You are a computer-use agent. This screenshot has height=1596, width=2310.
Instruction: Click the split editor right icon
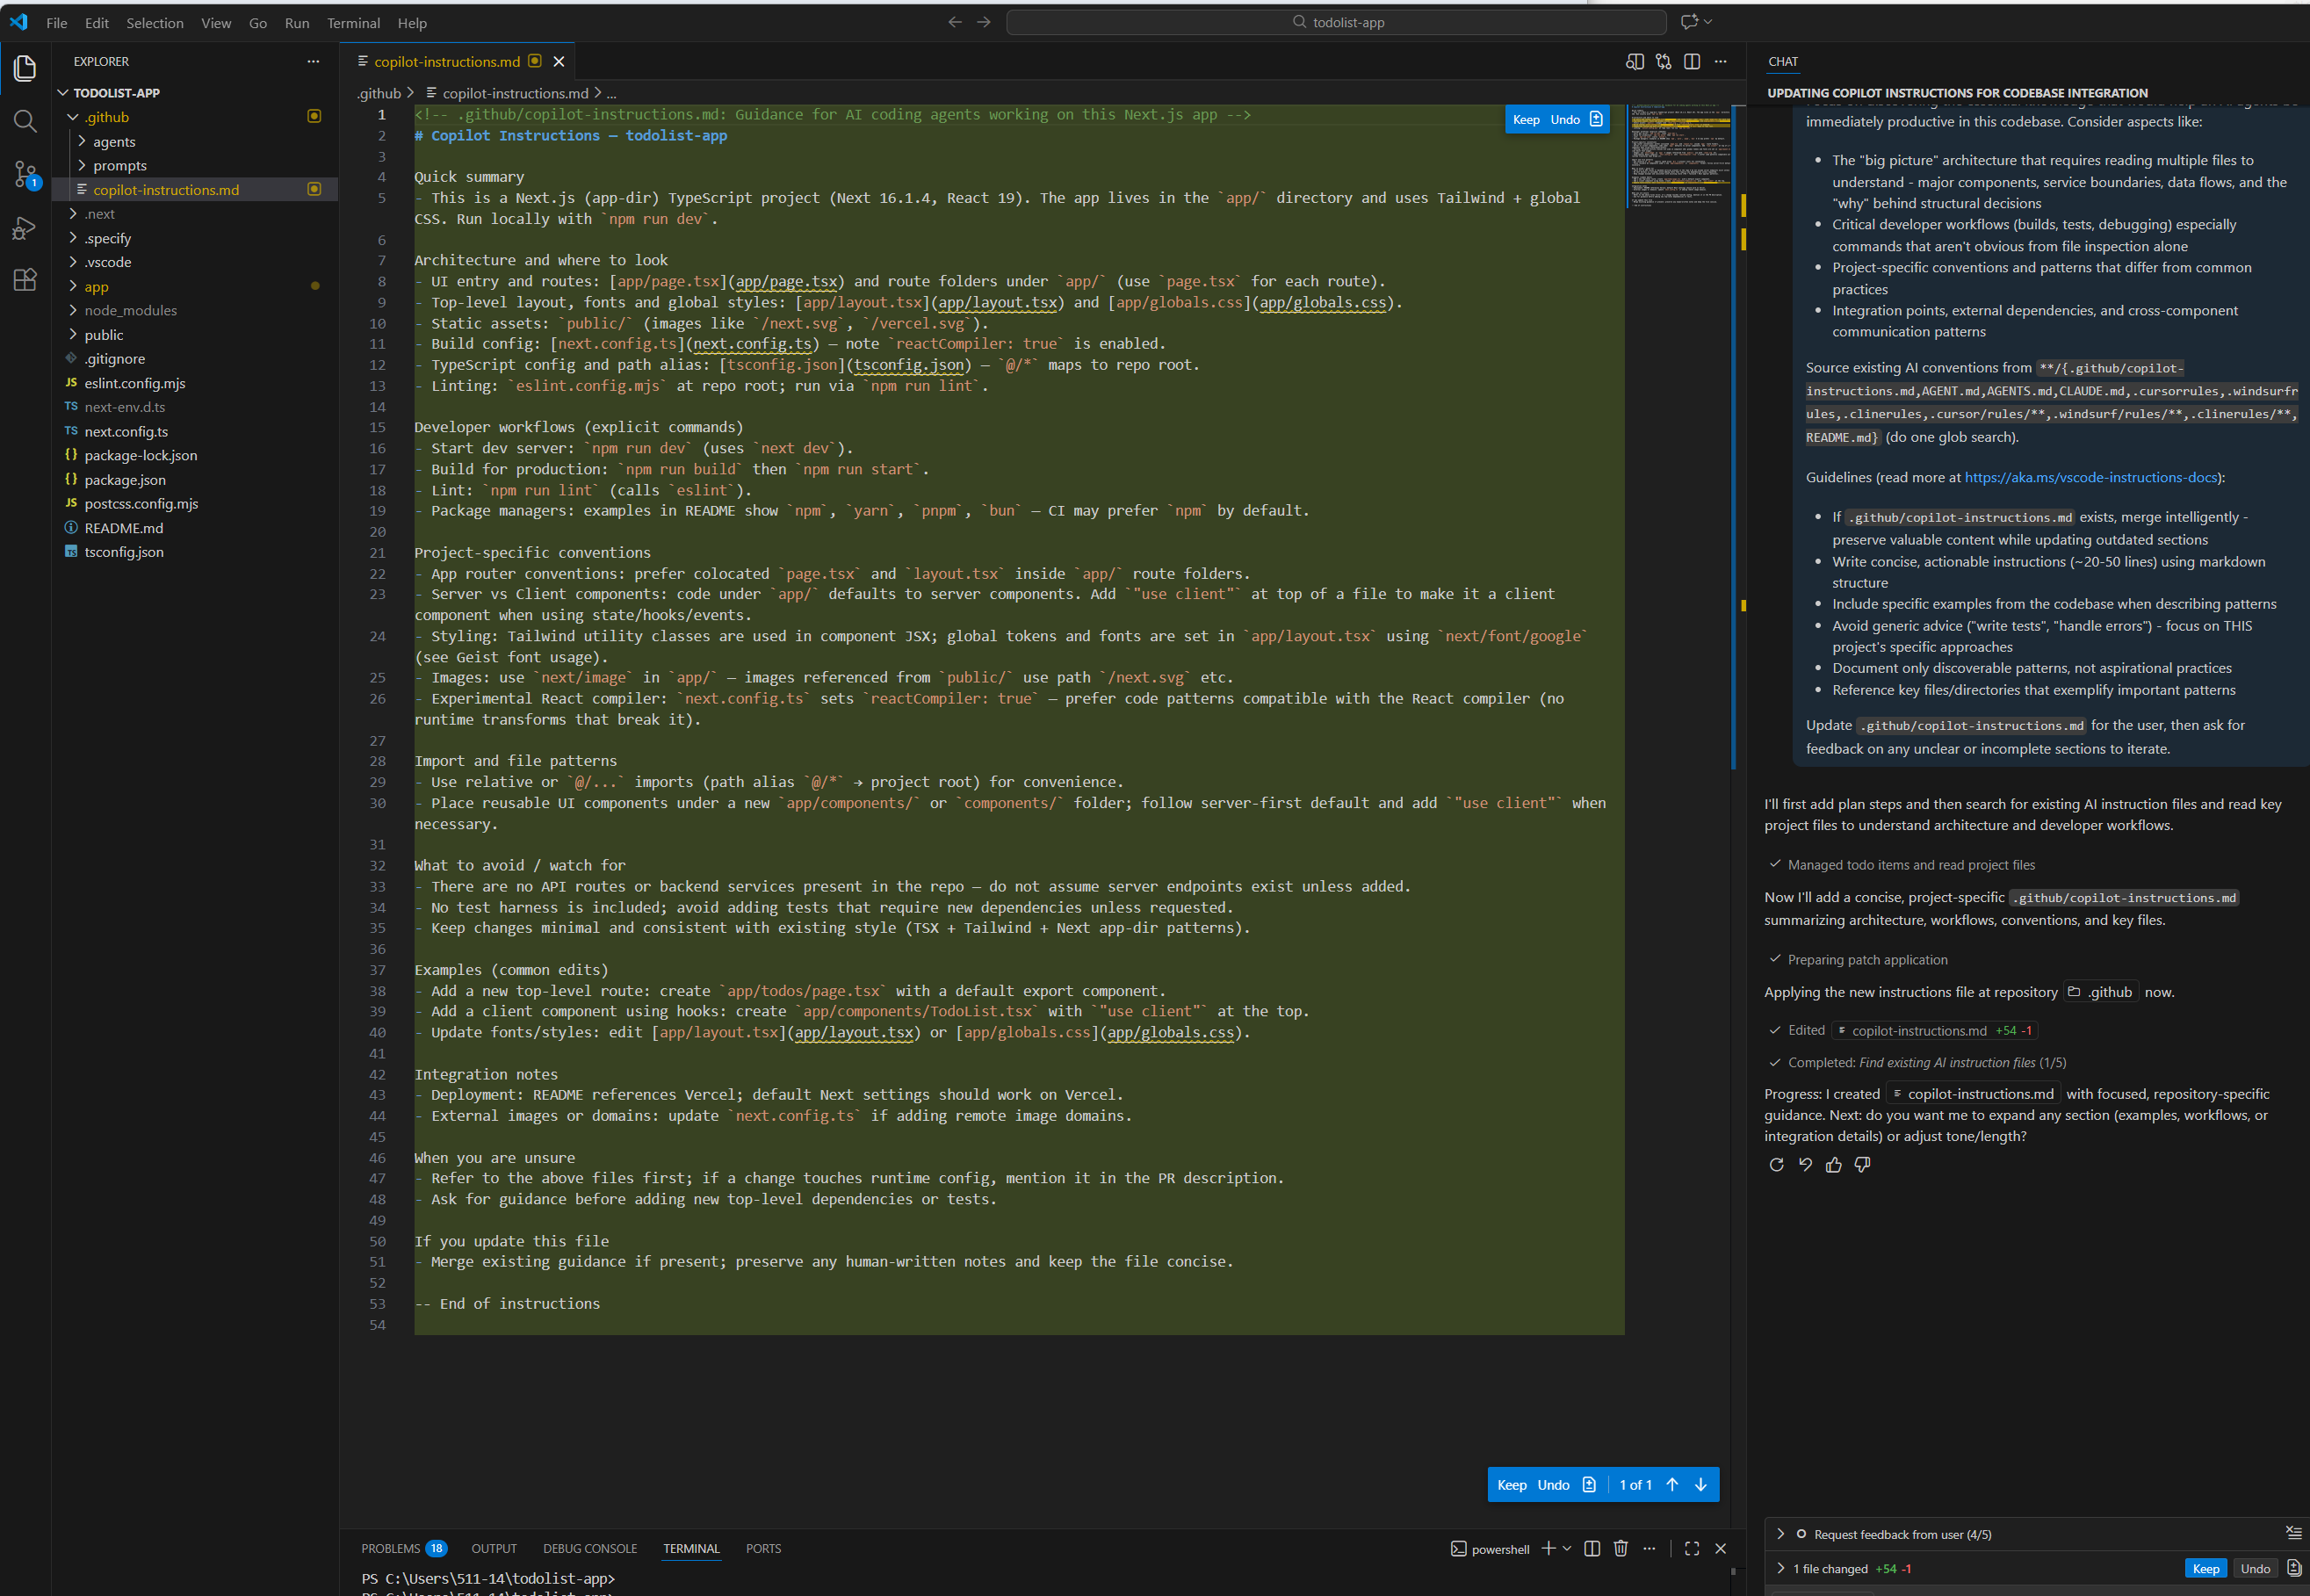1691,62
